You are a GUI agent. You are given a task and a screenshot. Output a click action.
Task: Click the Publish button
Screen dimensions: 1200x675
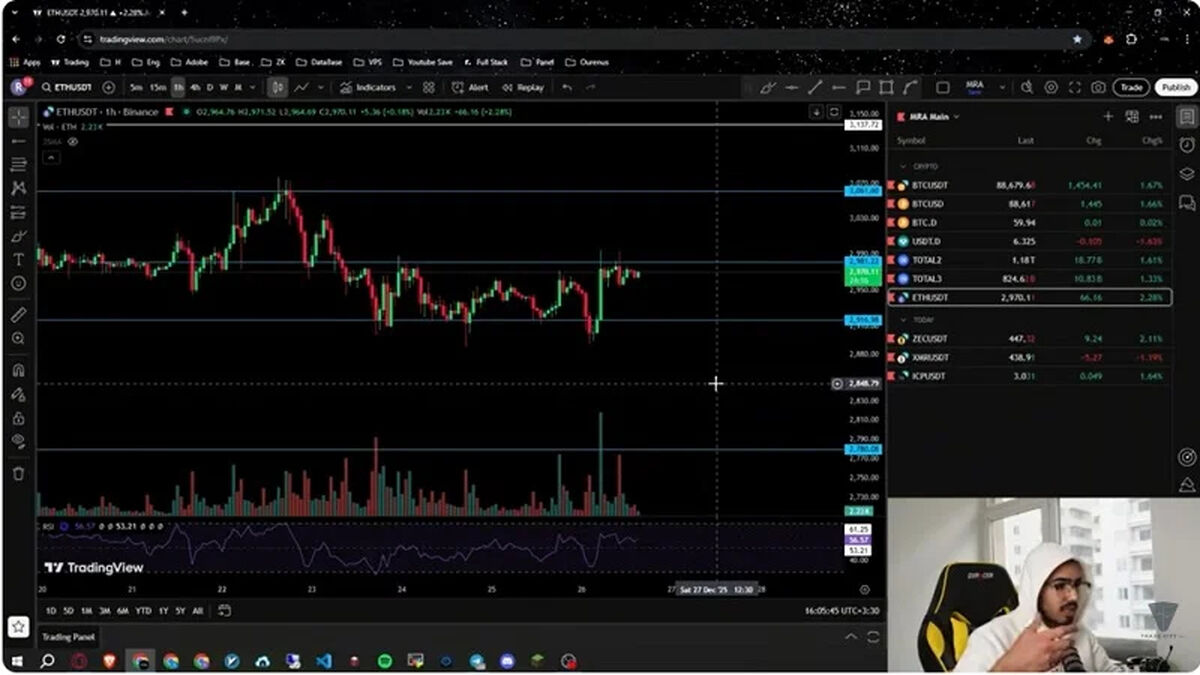(x=1176, y=87)
